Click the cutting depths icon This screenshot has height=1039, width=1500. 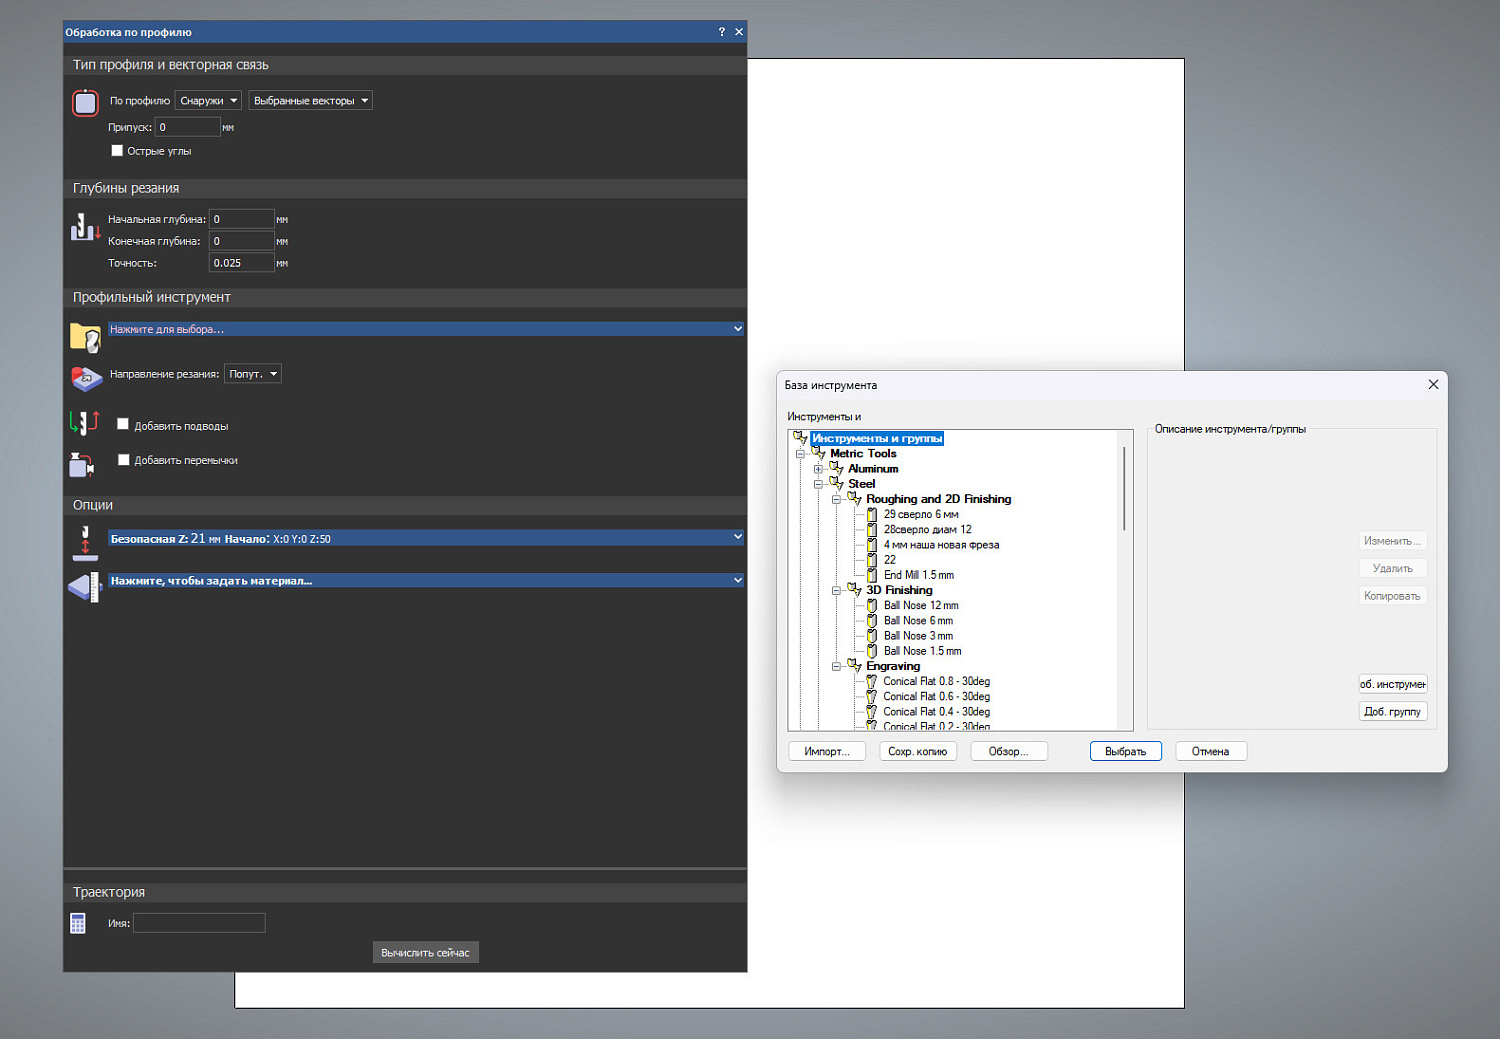coord(85,228)
